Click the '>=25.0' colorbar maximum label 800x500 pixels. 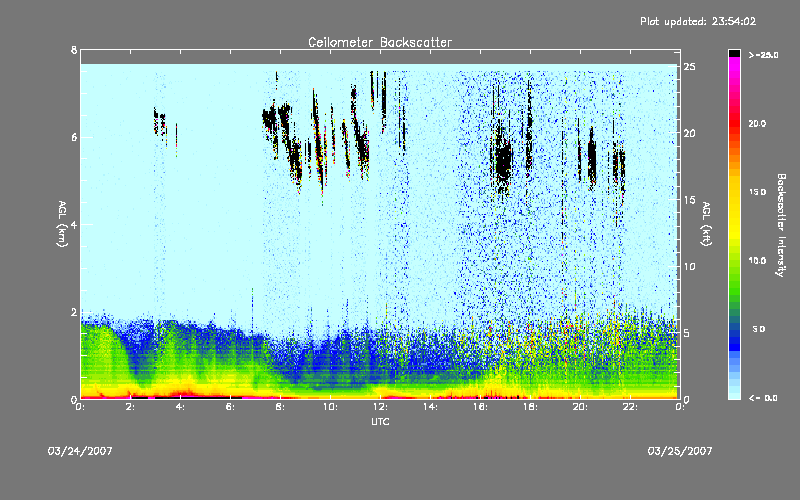[763, 55]
